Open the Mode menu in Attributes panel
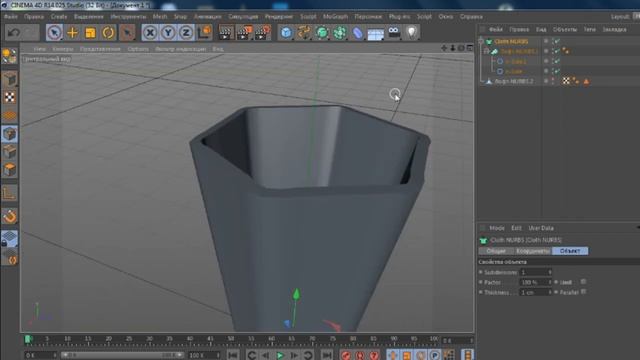 (497, 228)
